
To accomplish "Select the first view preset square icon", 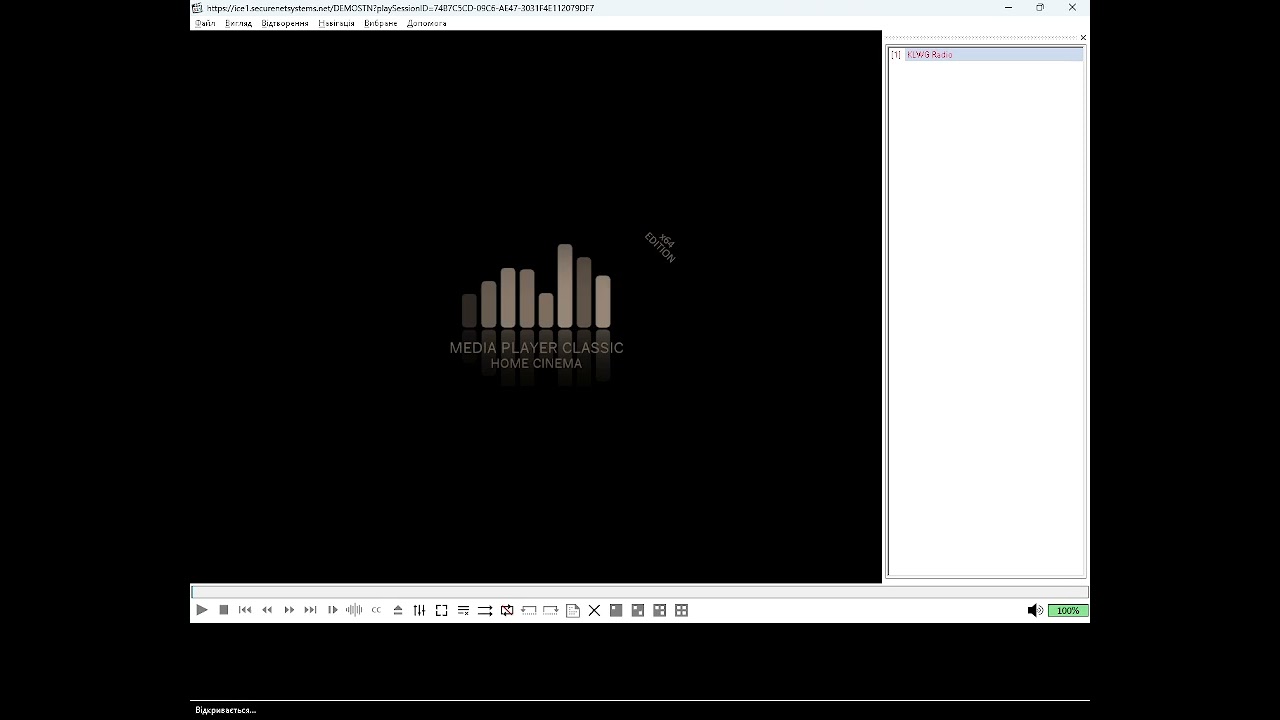I will pyautogui.click(x=616, y=610).
